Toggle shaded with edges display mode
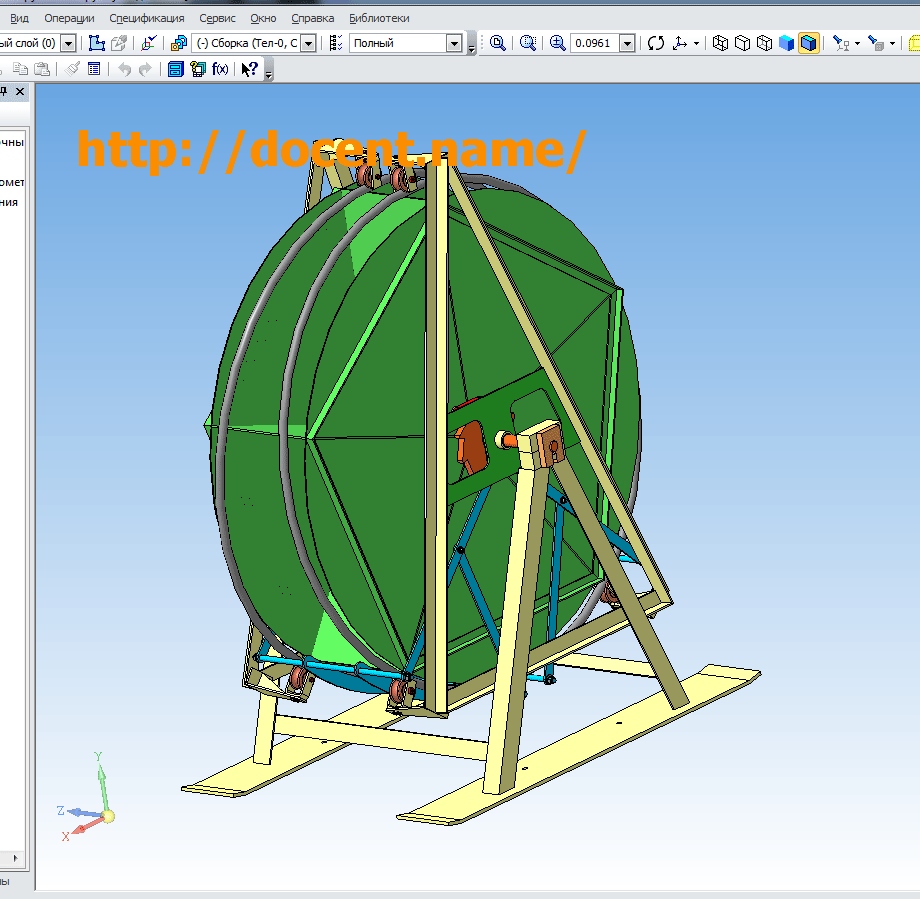Screen dimensions: 920x899 tap(809, 43)
